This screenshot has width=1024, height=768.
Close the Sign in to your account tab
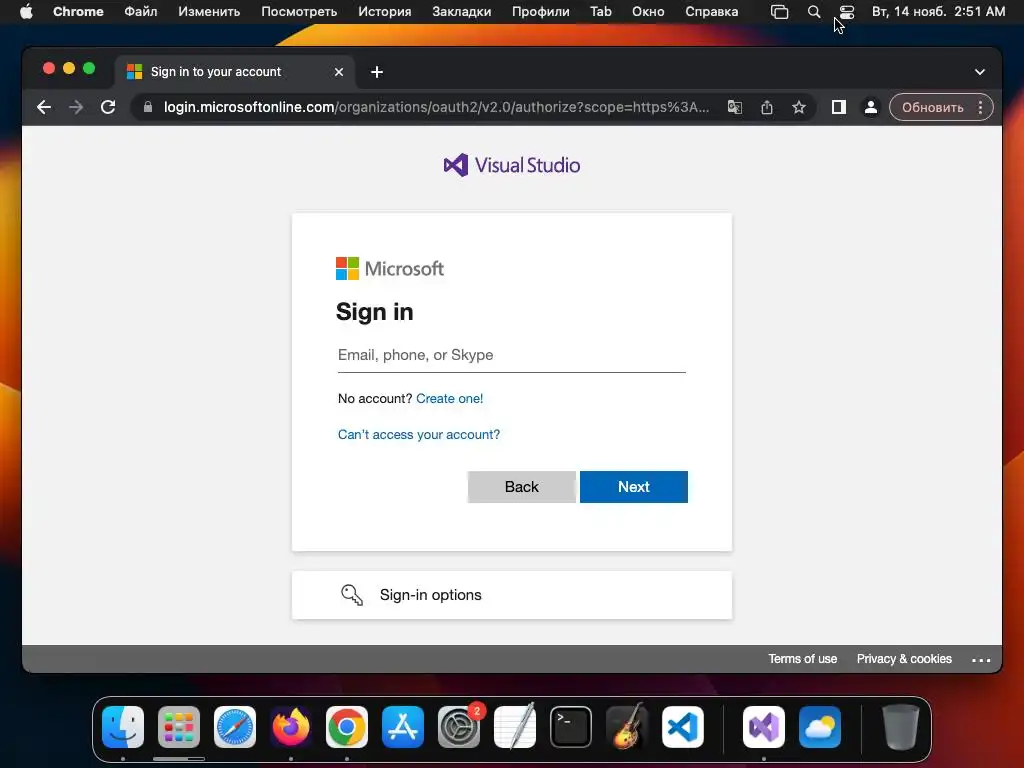tap(338, 72)
